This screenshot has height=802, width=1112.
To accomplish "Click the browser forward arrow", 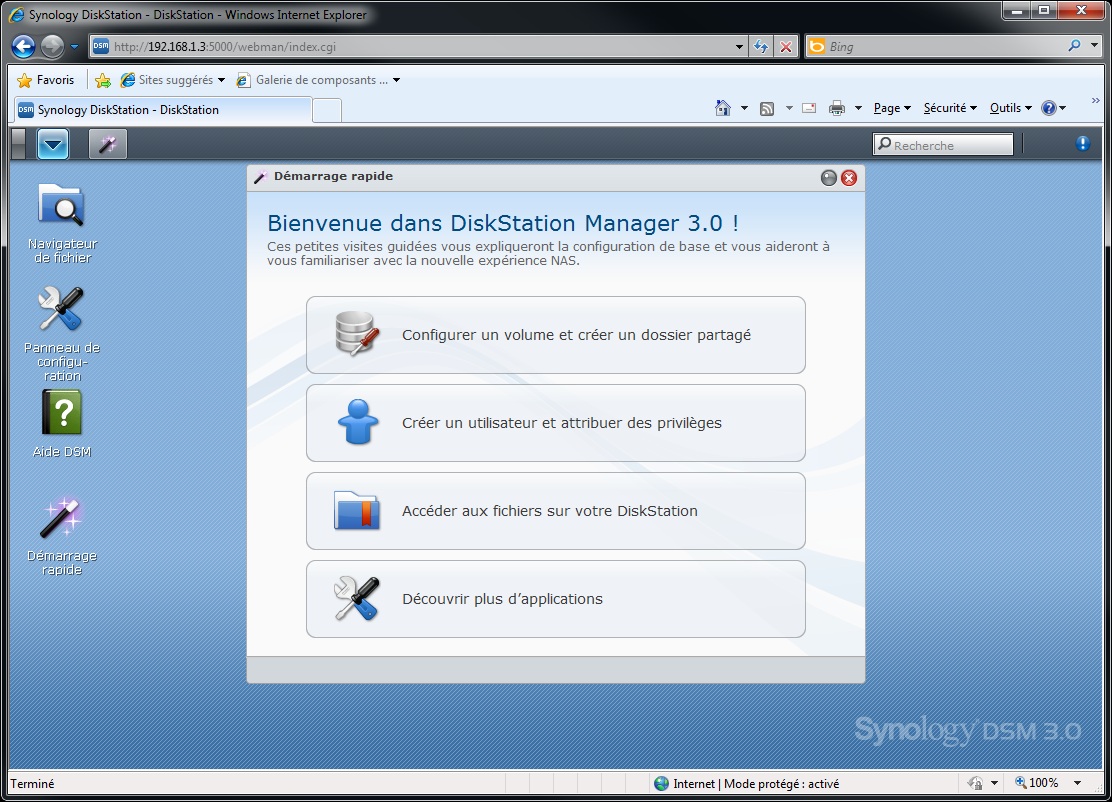I will (52, 47).
